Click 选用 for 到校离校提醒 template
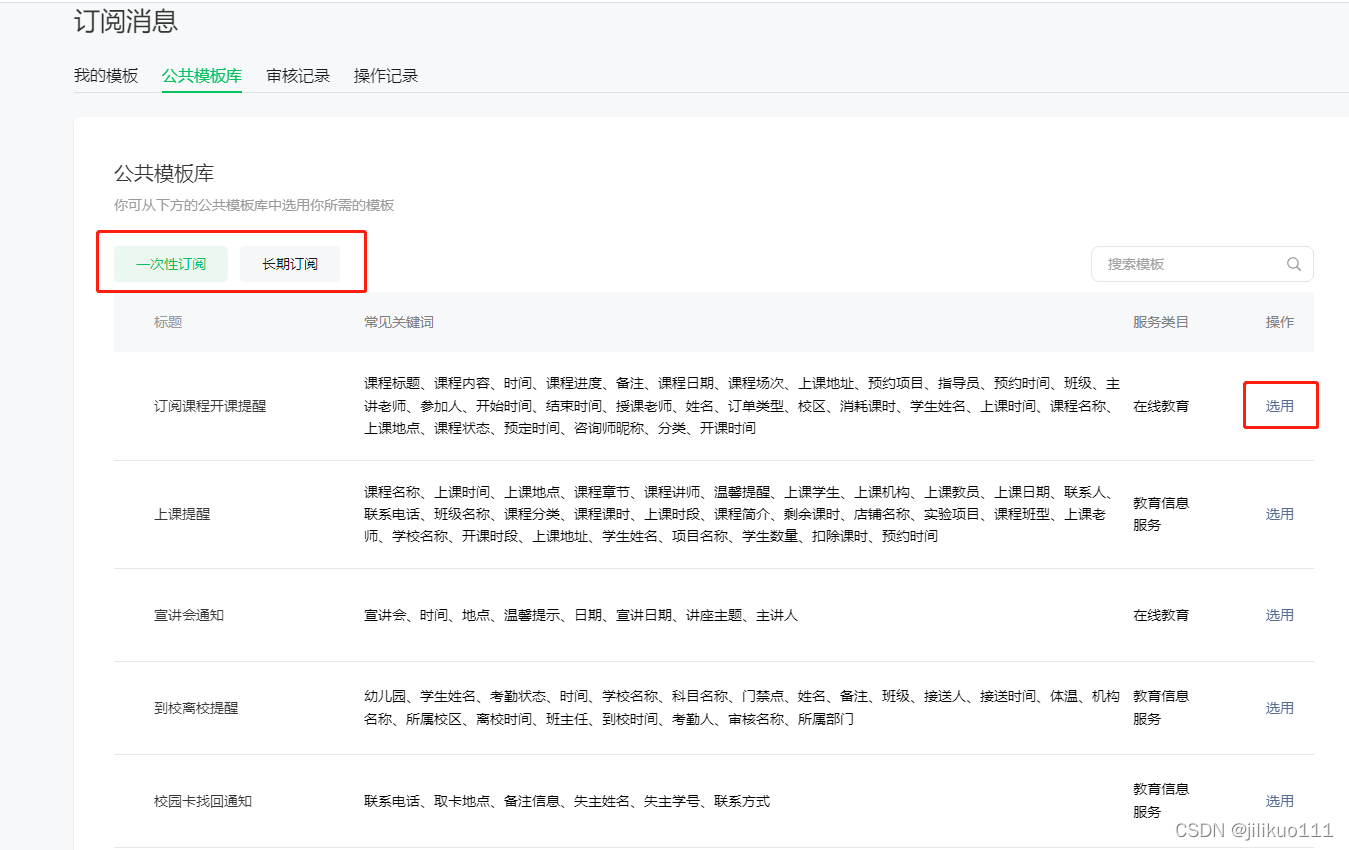Viewport: 1349px width, 850px height. [x=1278, y=707]
